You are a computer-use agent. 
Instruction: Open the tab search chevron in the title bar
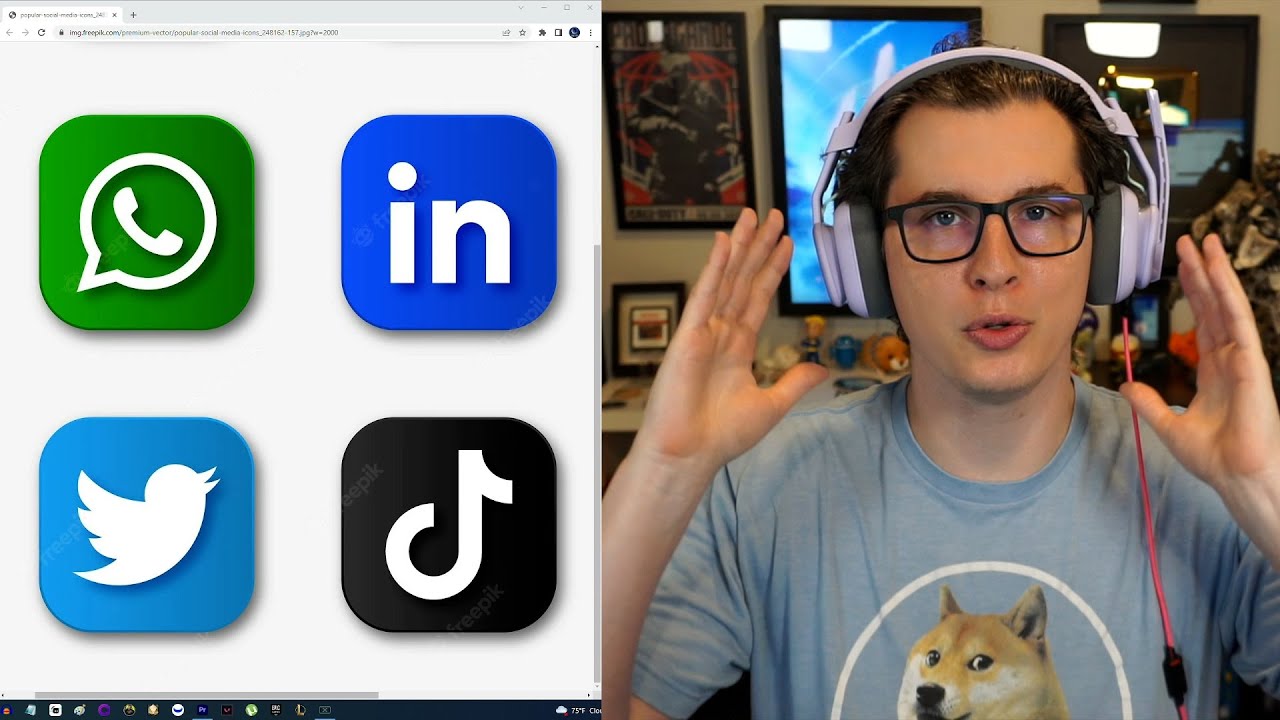(521, 8)
